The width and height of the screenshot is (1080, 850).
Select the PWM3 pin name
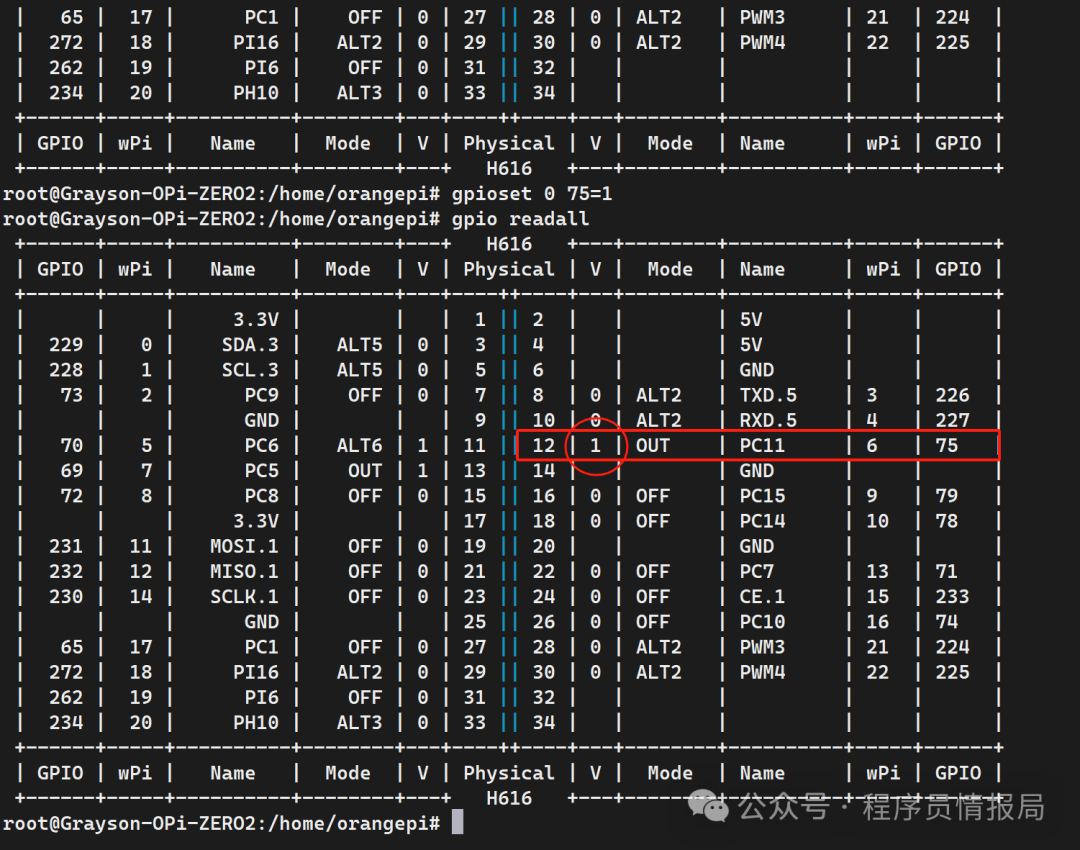tap(762, 646)
